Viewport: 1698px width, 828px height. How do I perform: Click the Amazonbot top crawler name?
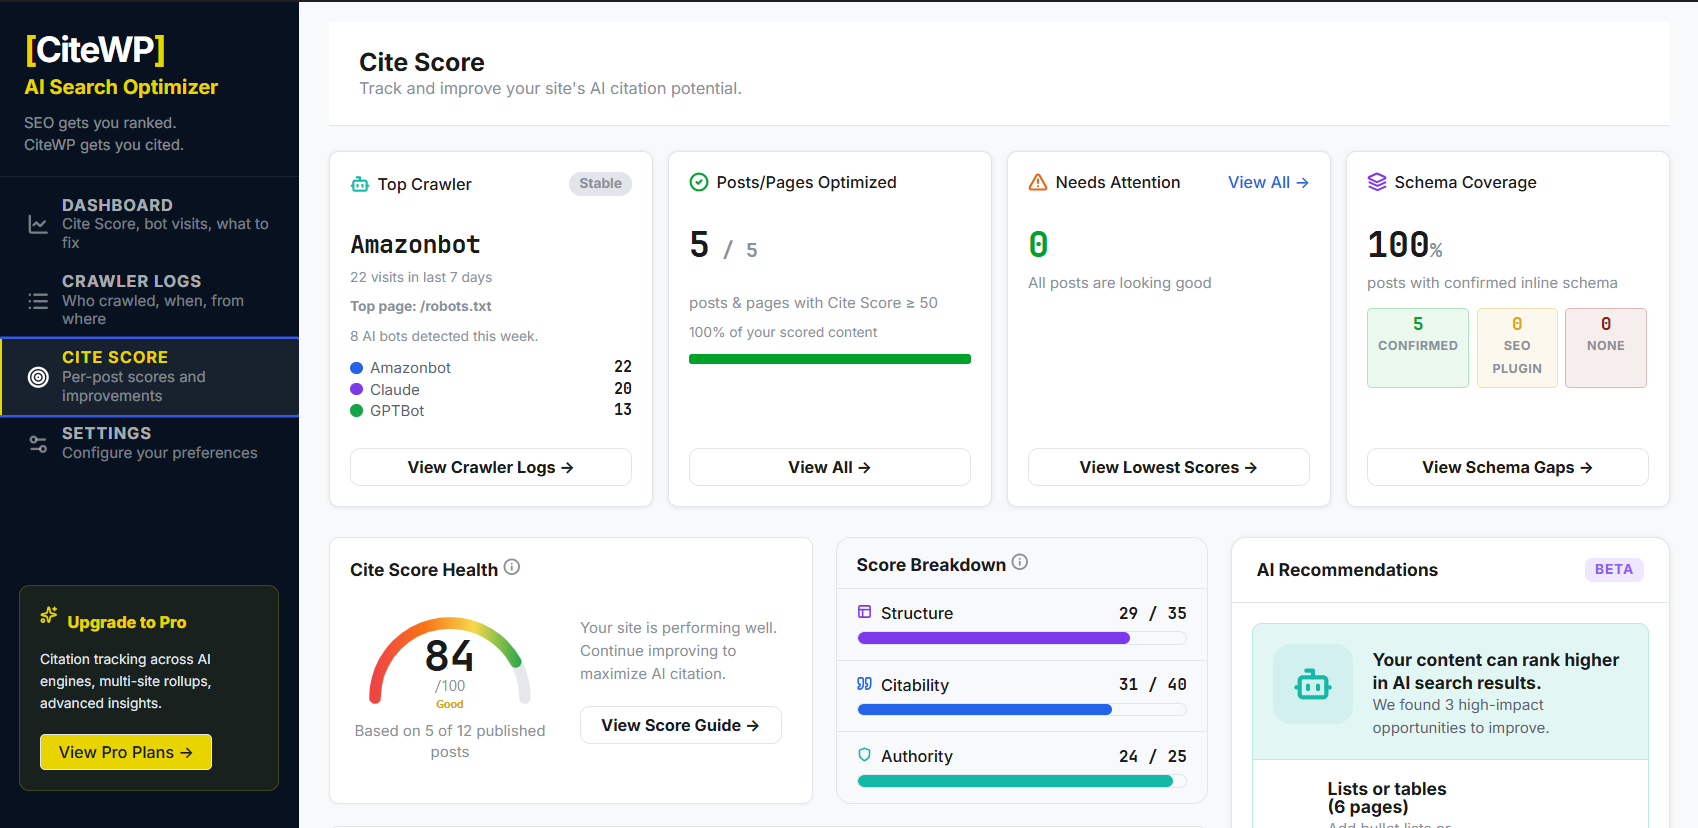coord(416,244)
